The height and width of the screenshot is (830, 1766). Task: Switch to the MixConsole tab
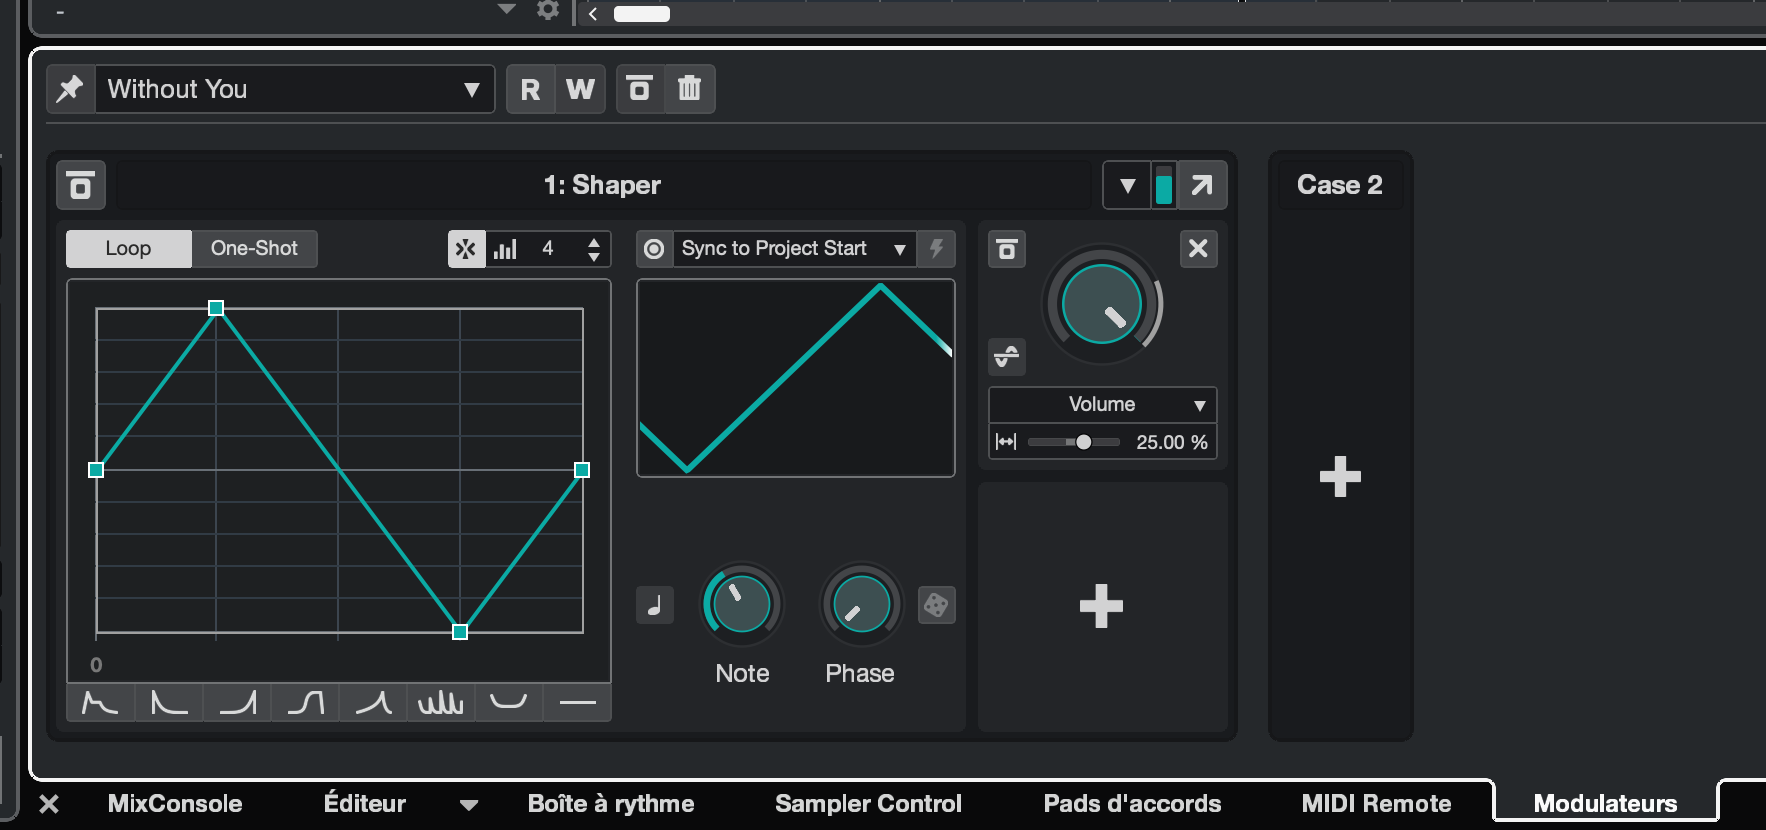tap(175, 804)
